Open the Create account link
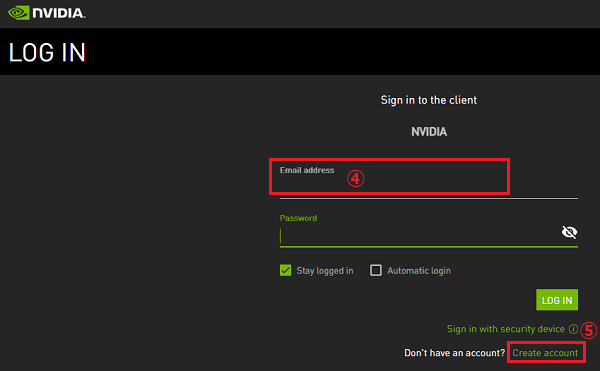Screen dimensions: 600x371 545,353
